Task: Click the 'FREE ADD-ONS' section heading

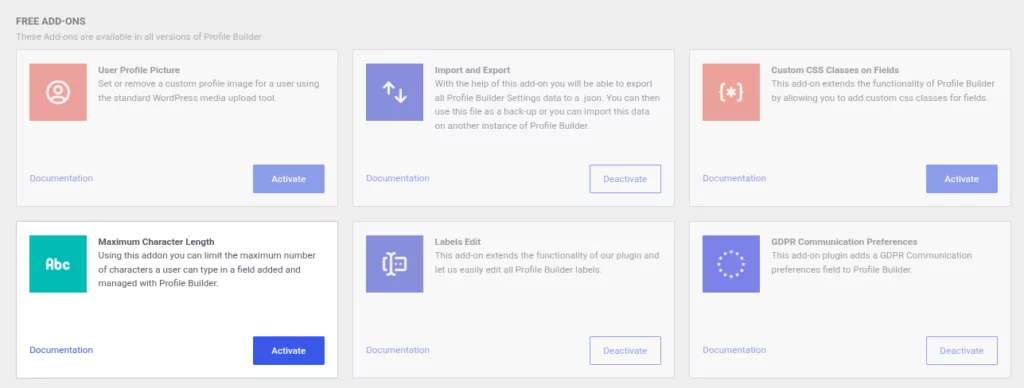Action: pyautogui.click(x=51, y=22)
